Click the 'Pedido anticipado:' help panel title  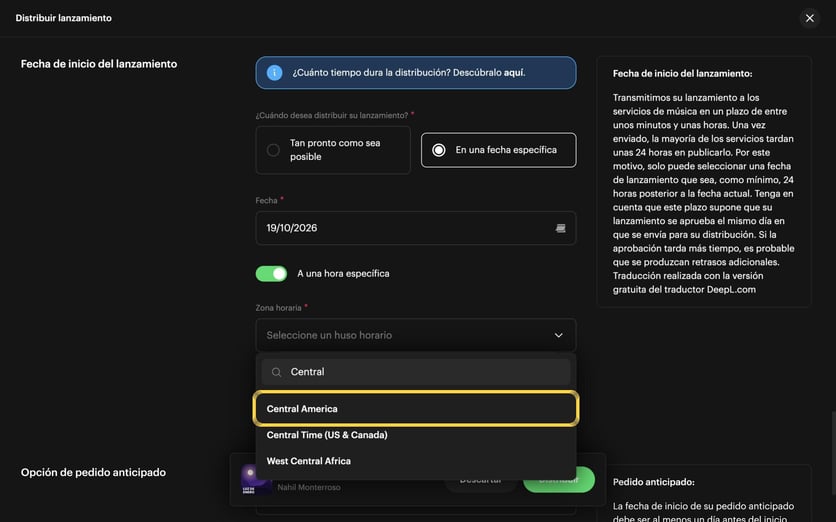[654, 482]
